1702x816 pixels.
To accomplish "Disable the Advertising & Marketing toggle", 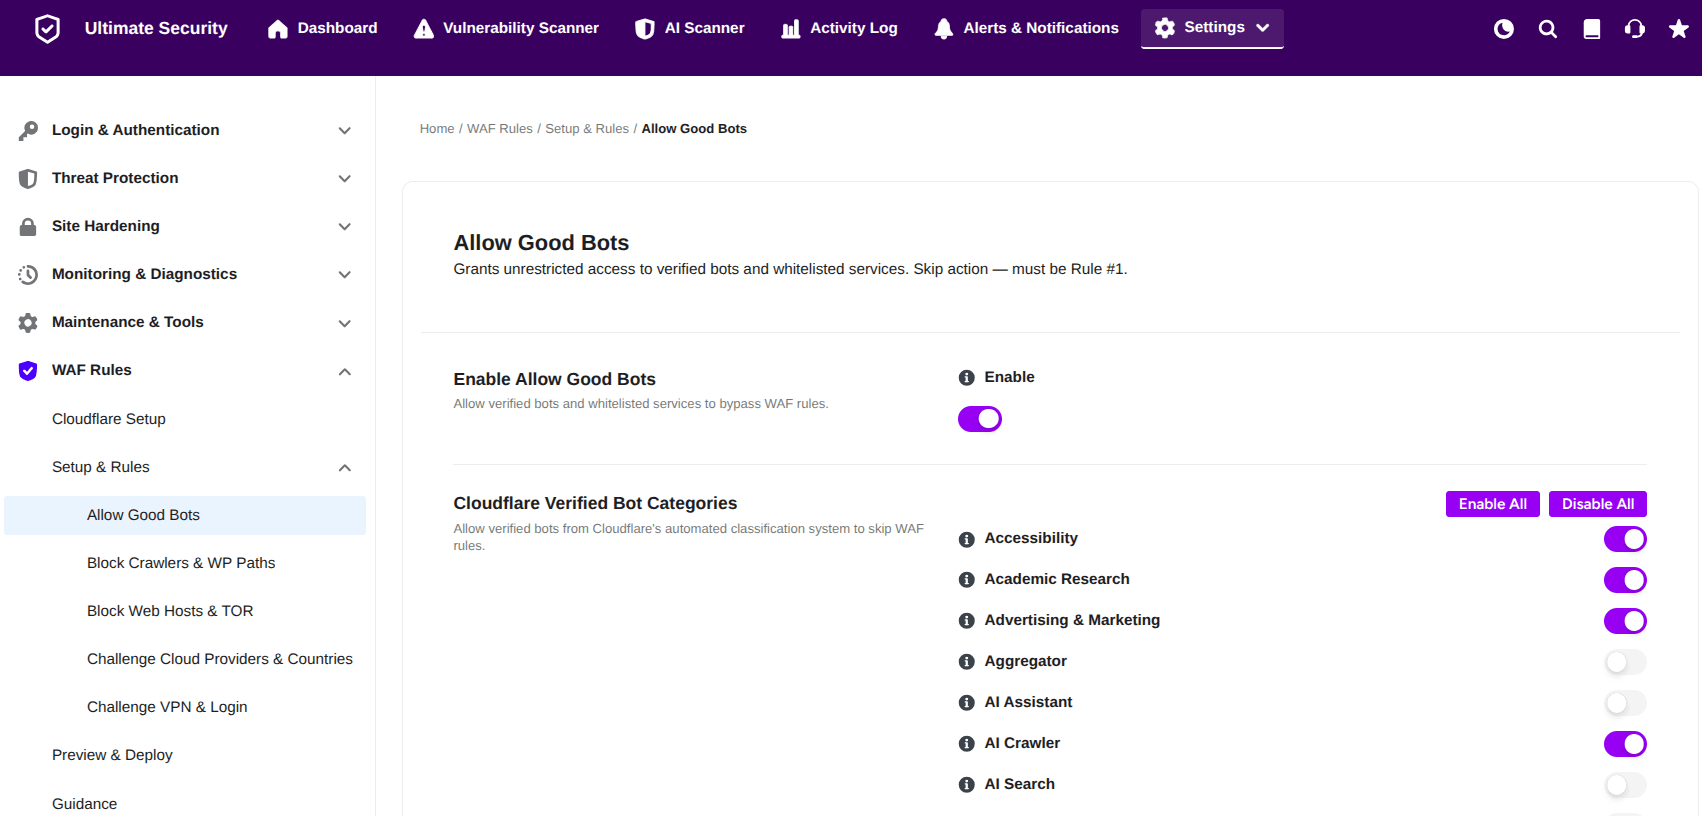I will point(1625,621).
